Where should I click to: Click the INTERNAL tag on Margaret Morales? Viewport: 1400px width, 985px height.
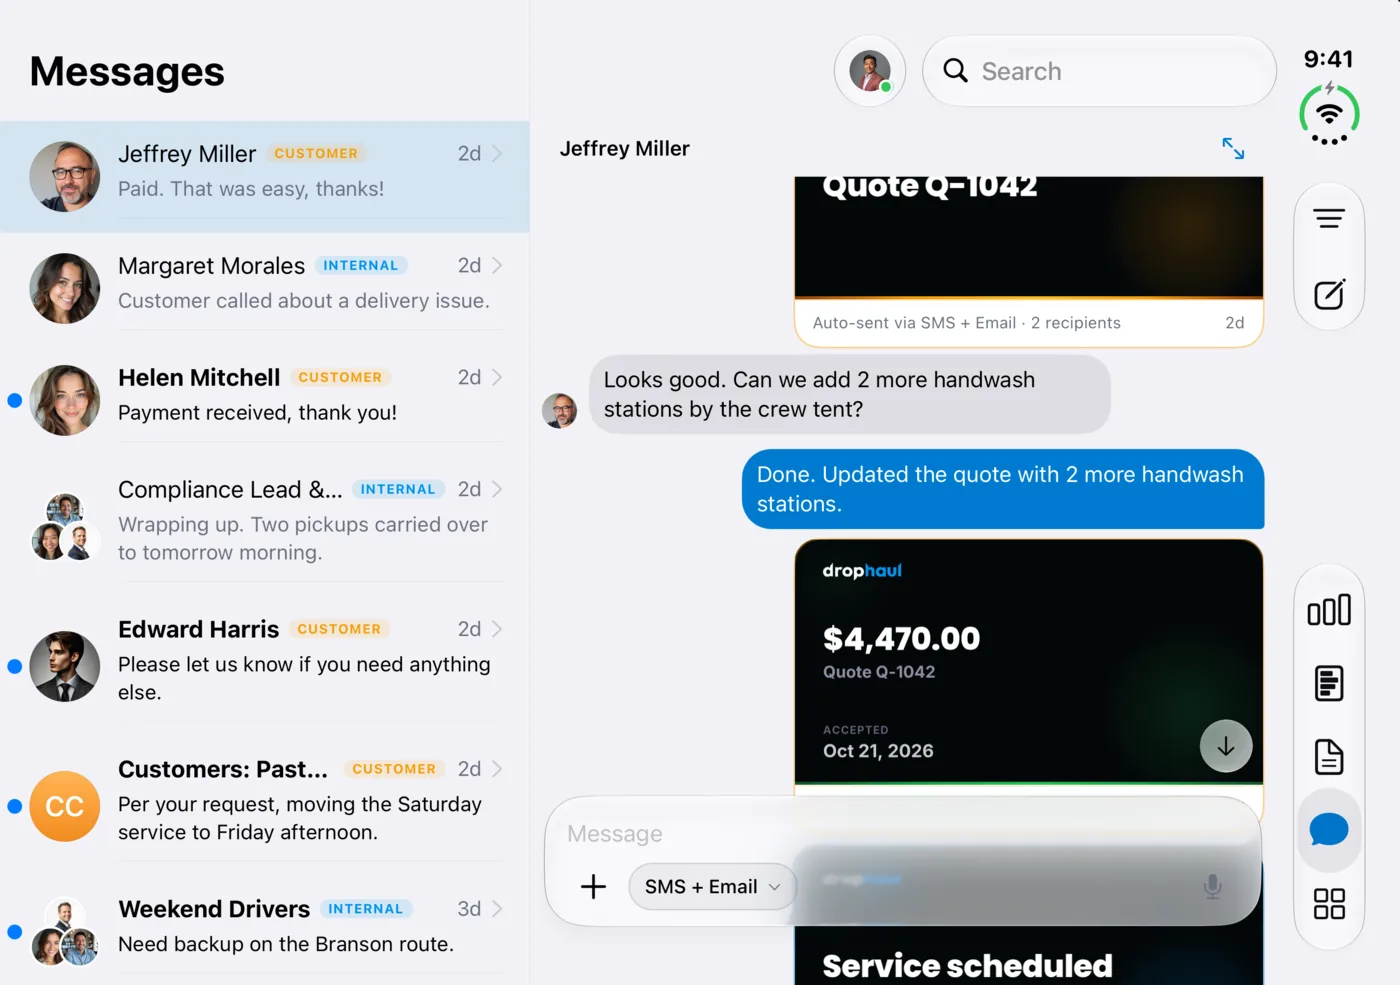(x=361, y=266)
